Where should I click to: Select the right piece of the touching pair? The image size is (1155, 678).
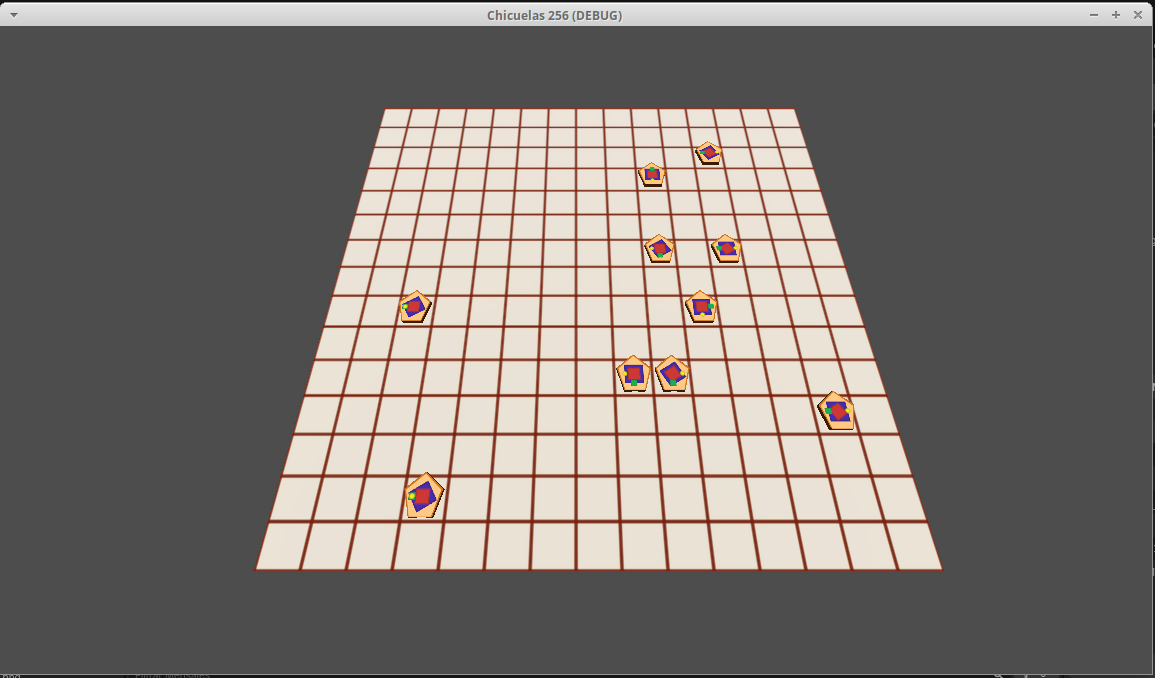(672, 374)
